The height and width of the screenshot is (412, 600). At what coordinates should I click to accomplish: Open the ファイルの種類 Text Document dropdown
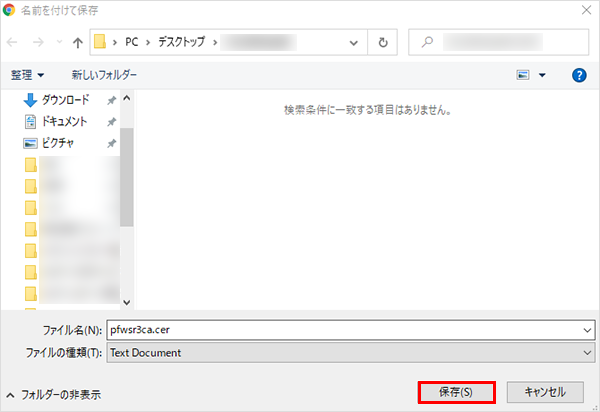351,352
